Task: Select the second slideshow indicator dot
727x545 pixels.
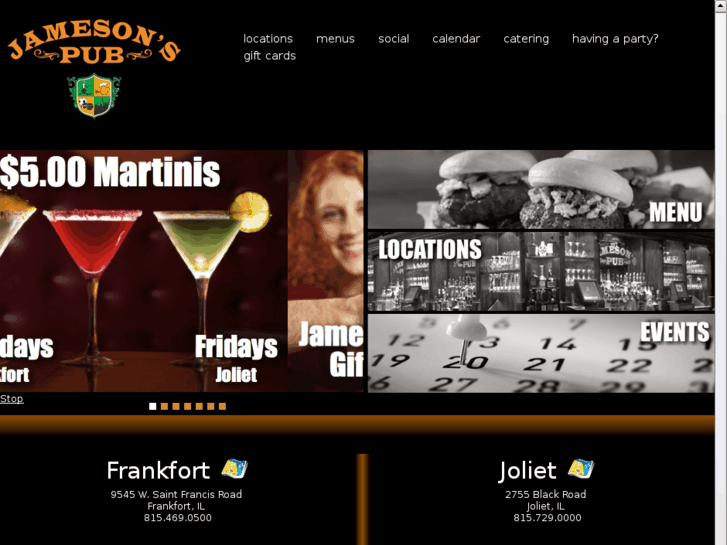Action: (164, 406)
